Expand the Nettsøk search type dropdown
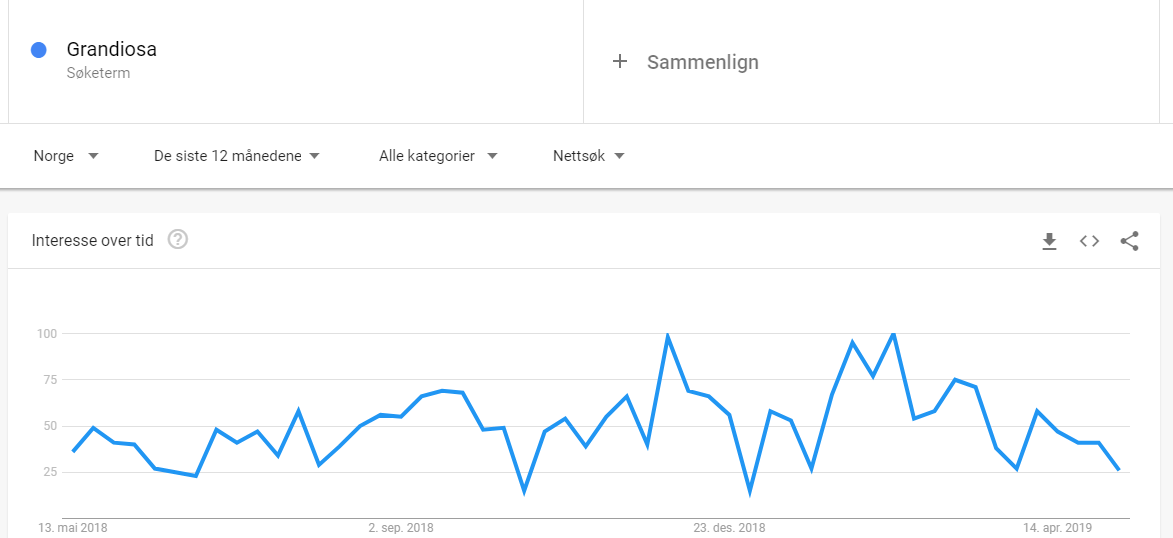This screenshot has height=538, width=1173. (x=589, y=156)
